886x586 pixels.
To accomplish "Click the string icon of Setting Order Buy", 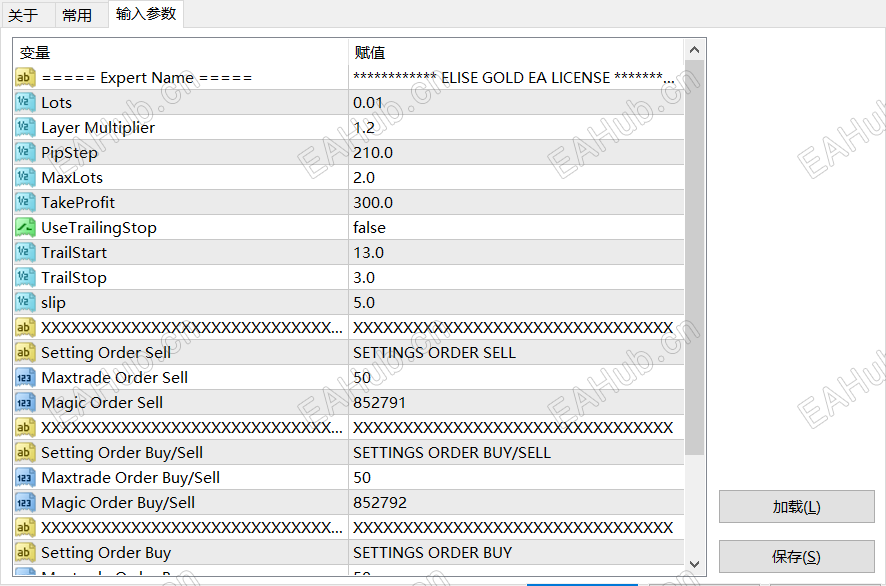I will click(x=25, y=552).
